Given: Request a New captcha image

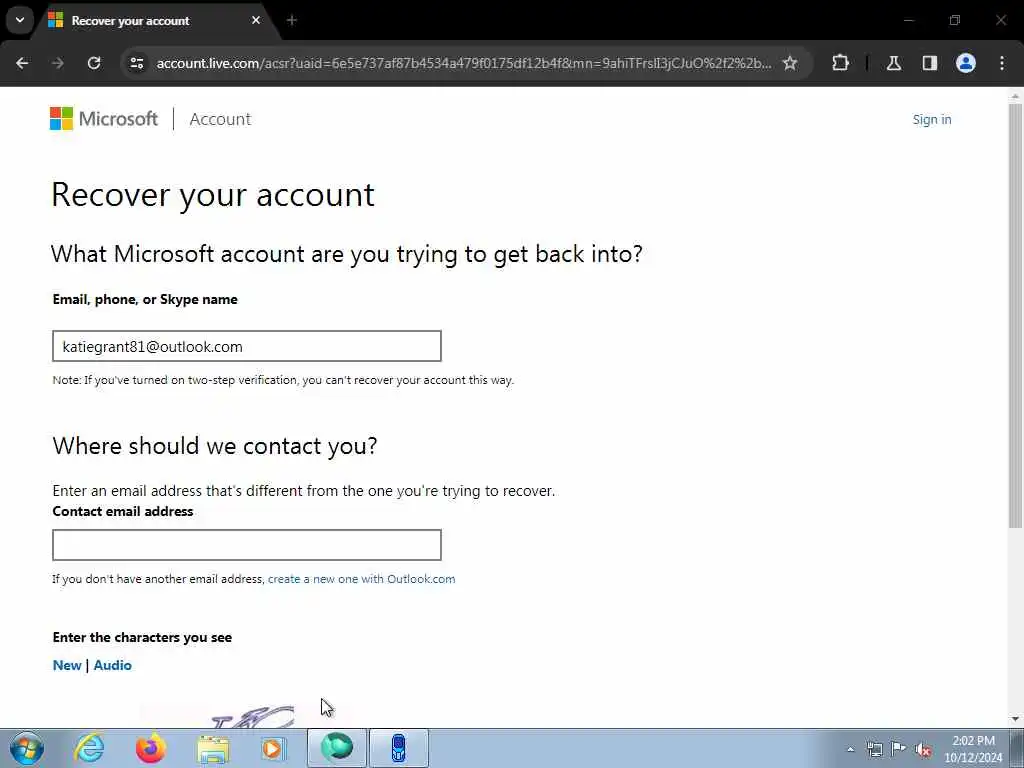Looking at the screenshot, I should (x=67, y=665).
